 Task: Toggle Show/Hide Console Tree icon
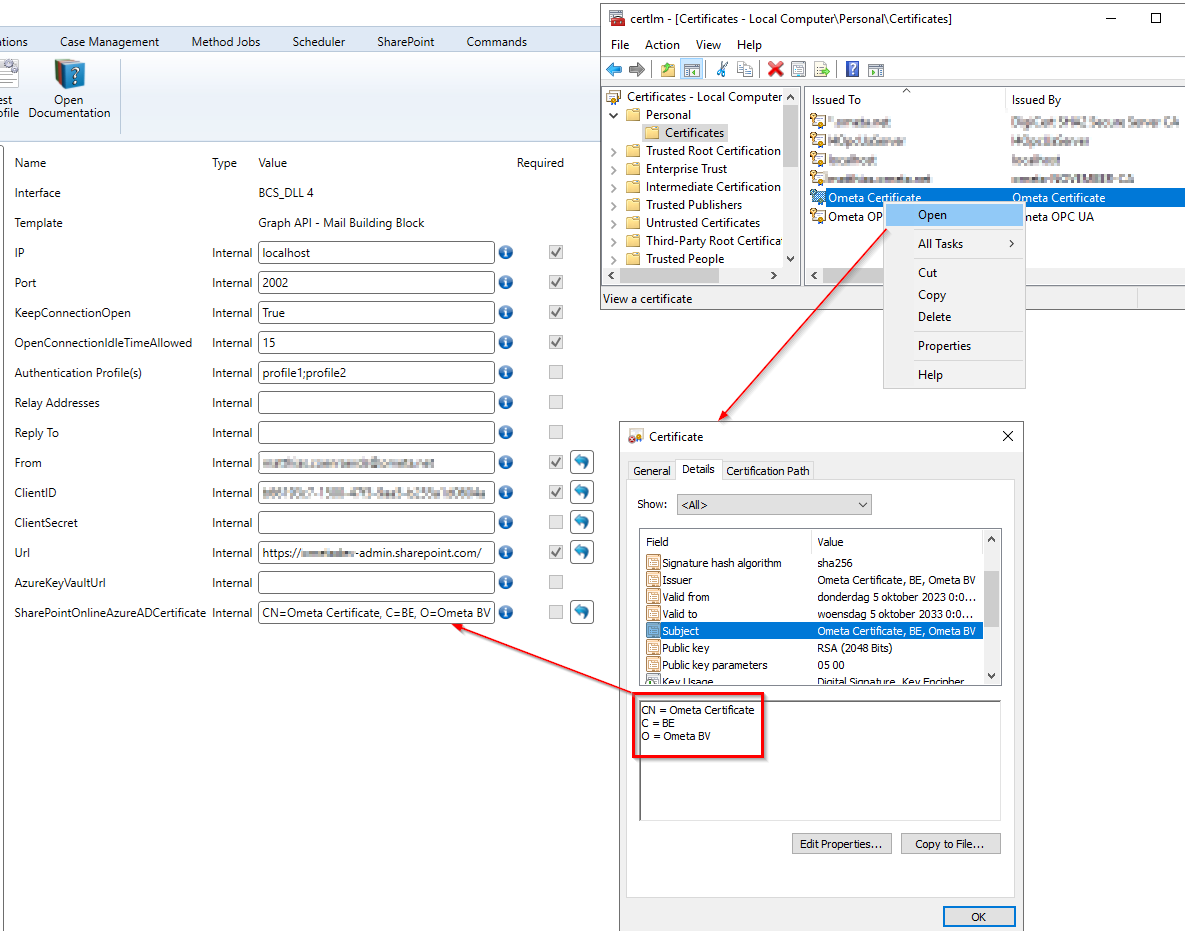pyautogui.click(x=692, y=70)
